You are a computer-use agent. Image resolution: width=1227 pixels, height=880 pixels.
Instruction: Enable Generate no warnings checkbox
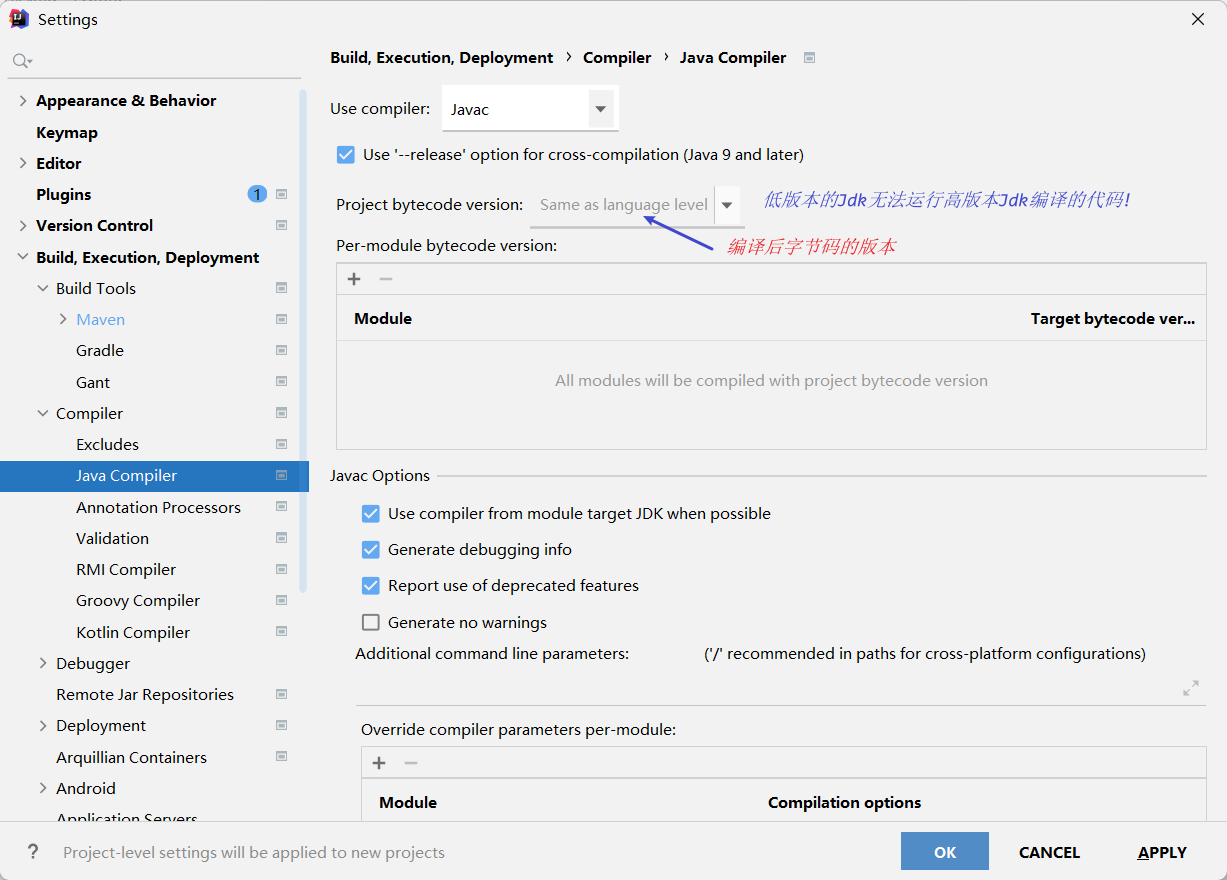371,622
